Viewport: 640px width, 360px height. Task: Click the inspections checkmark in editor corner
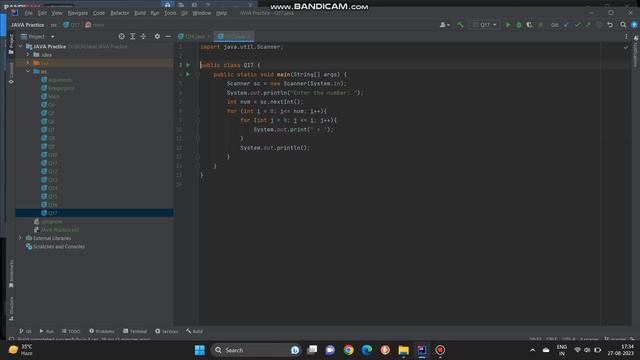[x=626, y=47]
